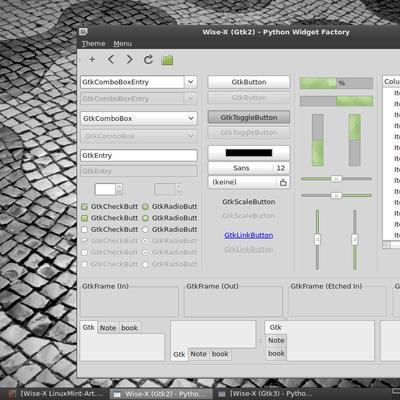Click the plus add icon in toolbar
The width and height of the screenshot is (400, 400).
coord(92,60)
